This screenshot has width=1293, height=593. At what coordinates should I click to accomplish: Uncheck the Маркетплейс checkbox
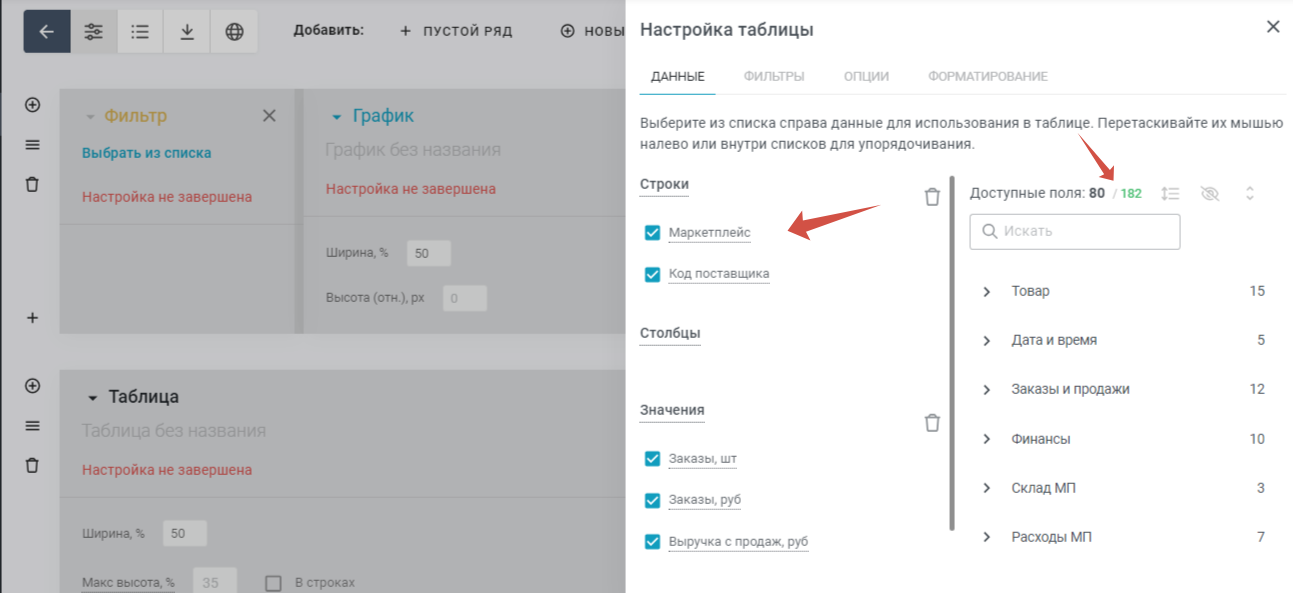tap(653, 233)
